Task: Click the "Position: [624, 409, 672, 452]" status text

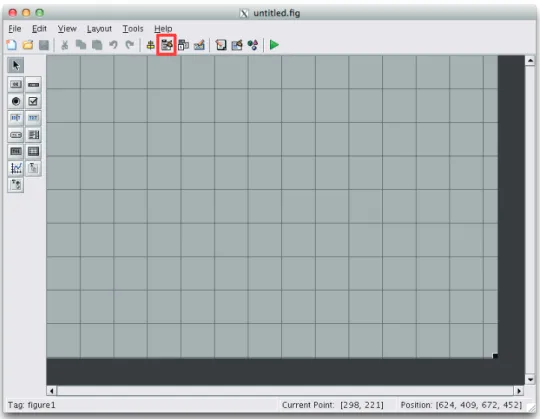Action: [x=461, y=405]
